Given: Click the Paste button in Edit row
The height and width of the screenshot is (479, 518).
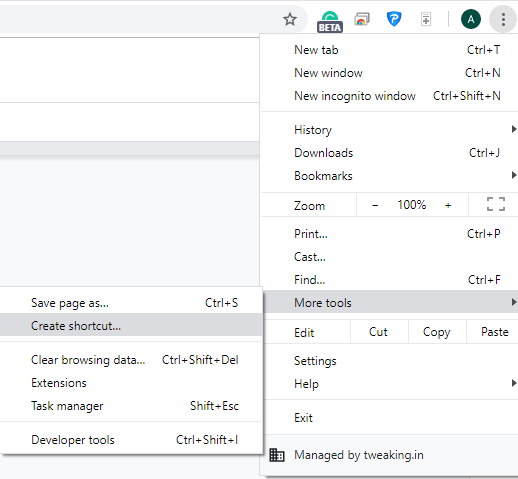Looking at the screenshot, I should click(493, 332).
